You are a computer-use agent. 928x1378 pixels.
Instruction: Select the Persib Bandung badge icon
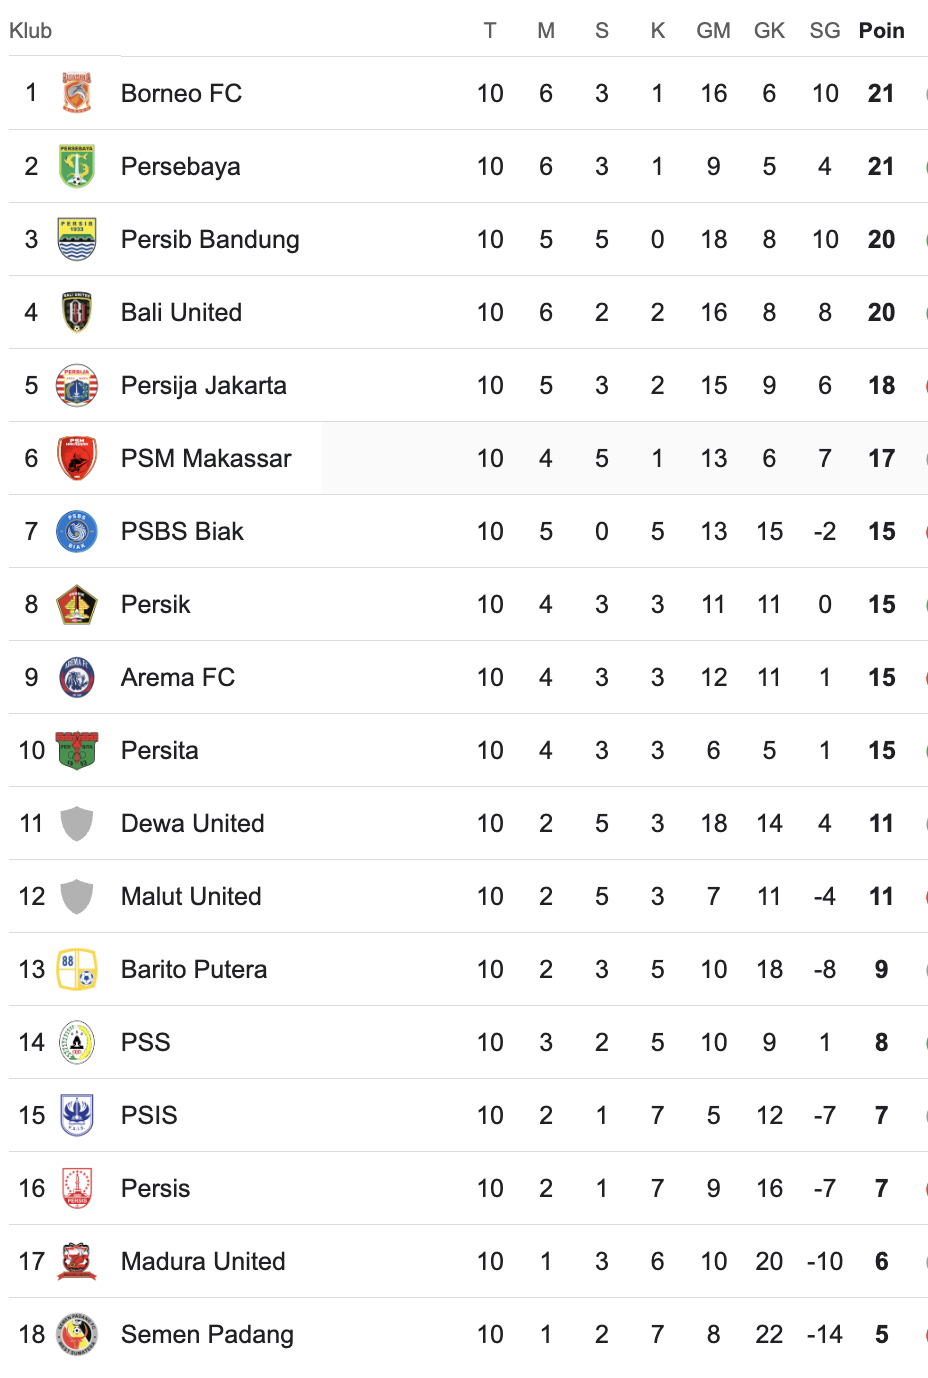(77, 239)
